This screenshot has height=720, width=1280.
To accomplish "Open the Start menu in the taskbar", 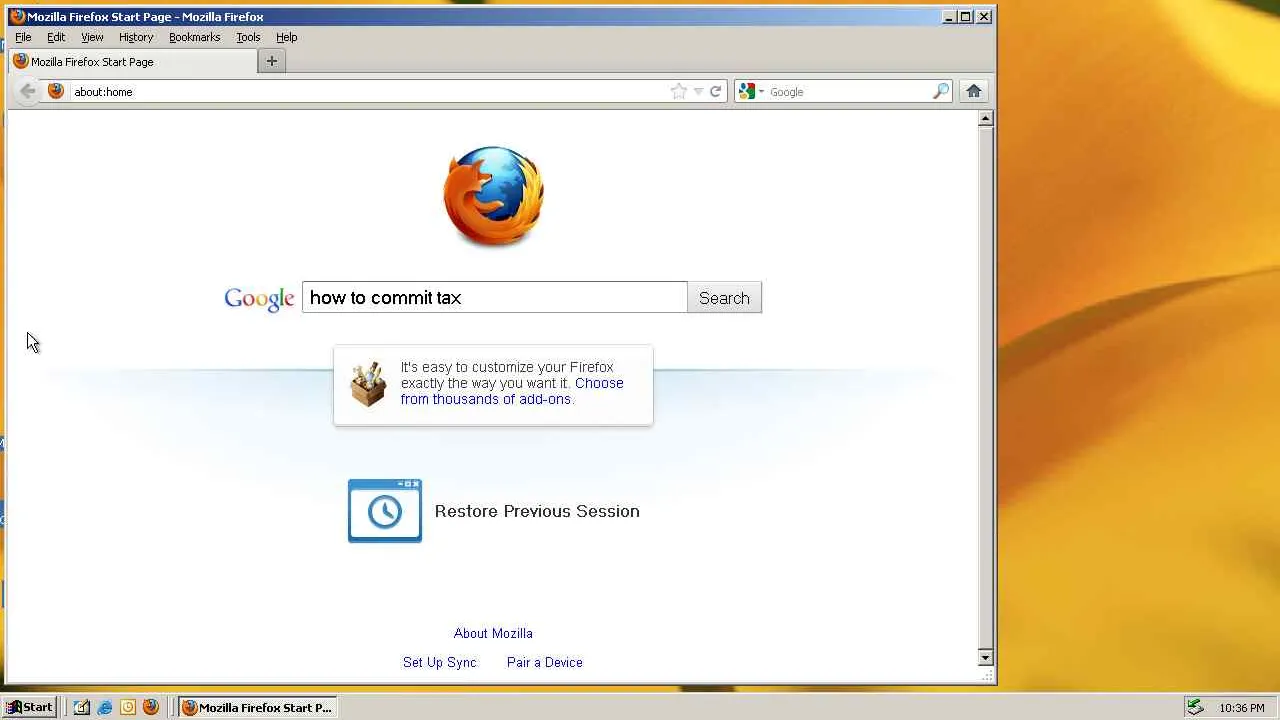I will pyautogui.click(x=30, y=707).
